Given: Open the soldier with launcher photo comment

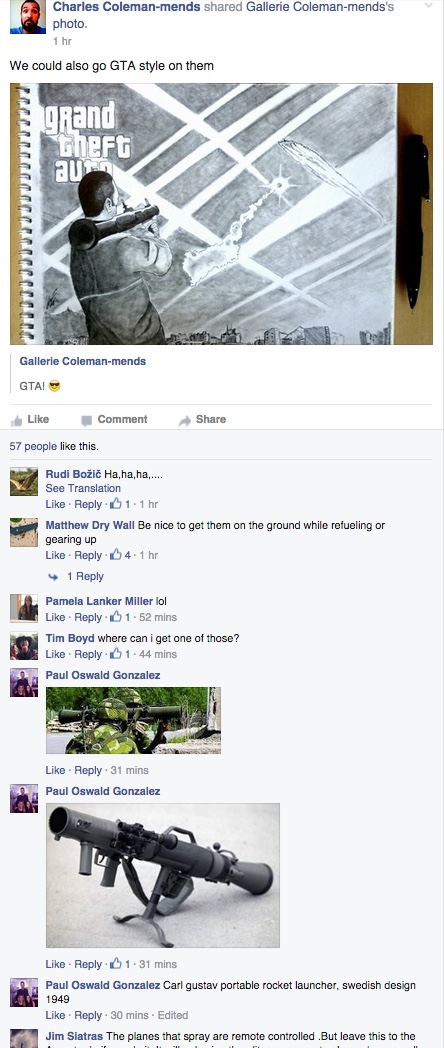Looking at the screenshot, I should [133, 720].
